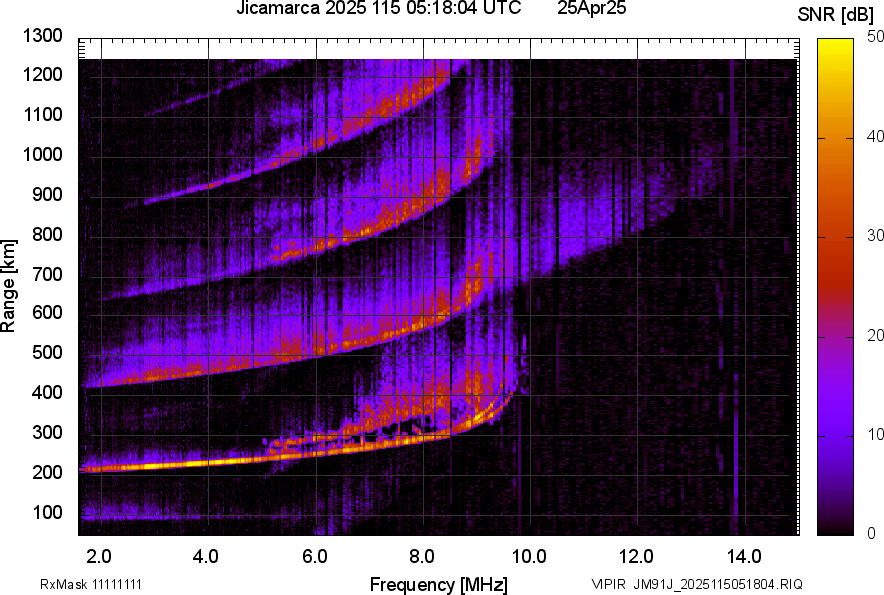Viewport: 884px width, 595px height.
Task: Click the orange 40 dB band of colorbar
Action: 836,138
